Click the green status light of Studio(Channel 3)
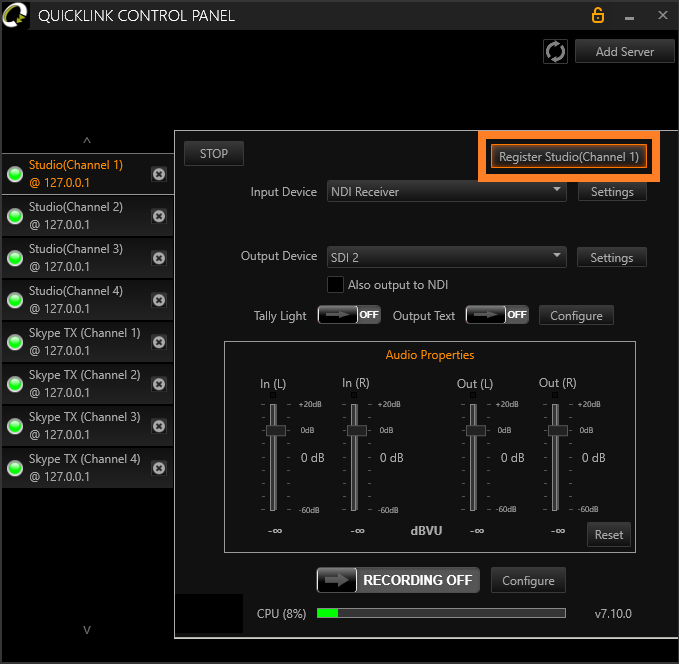The height and width of the screenshot is (664, 679). point(15,258)
